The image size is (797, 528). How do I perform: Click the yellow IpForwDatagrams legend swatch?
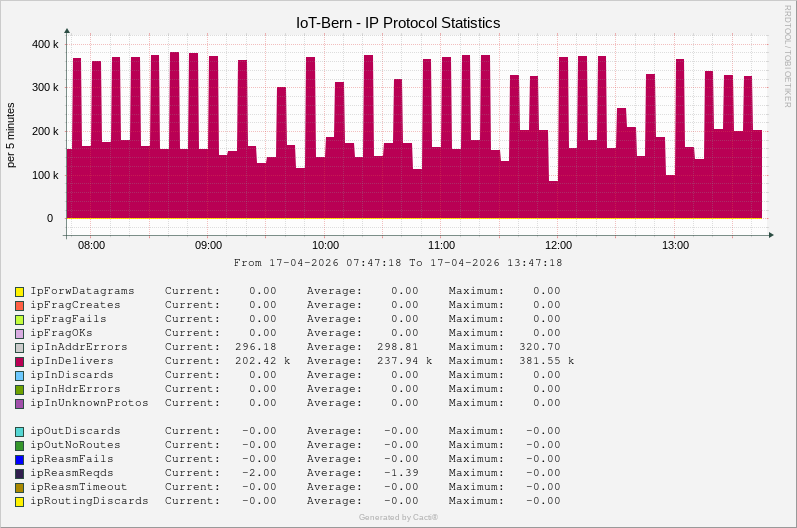point(19,291)
